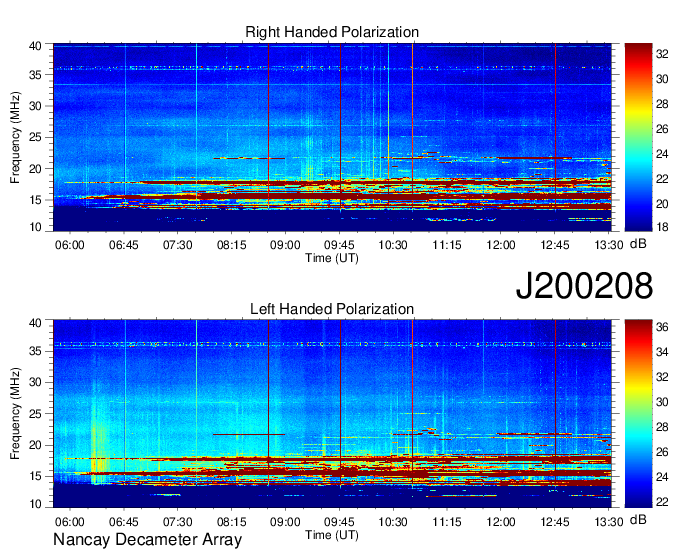Click the 40 MHz frequency tick of Left Handed plot
The image size is (680, 552).
pos(35,323)
